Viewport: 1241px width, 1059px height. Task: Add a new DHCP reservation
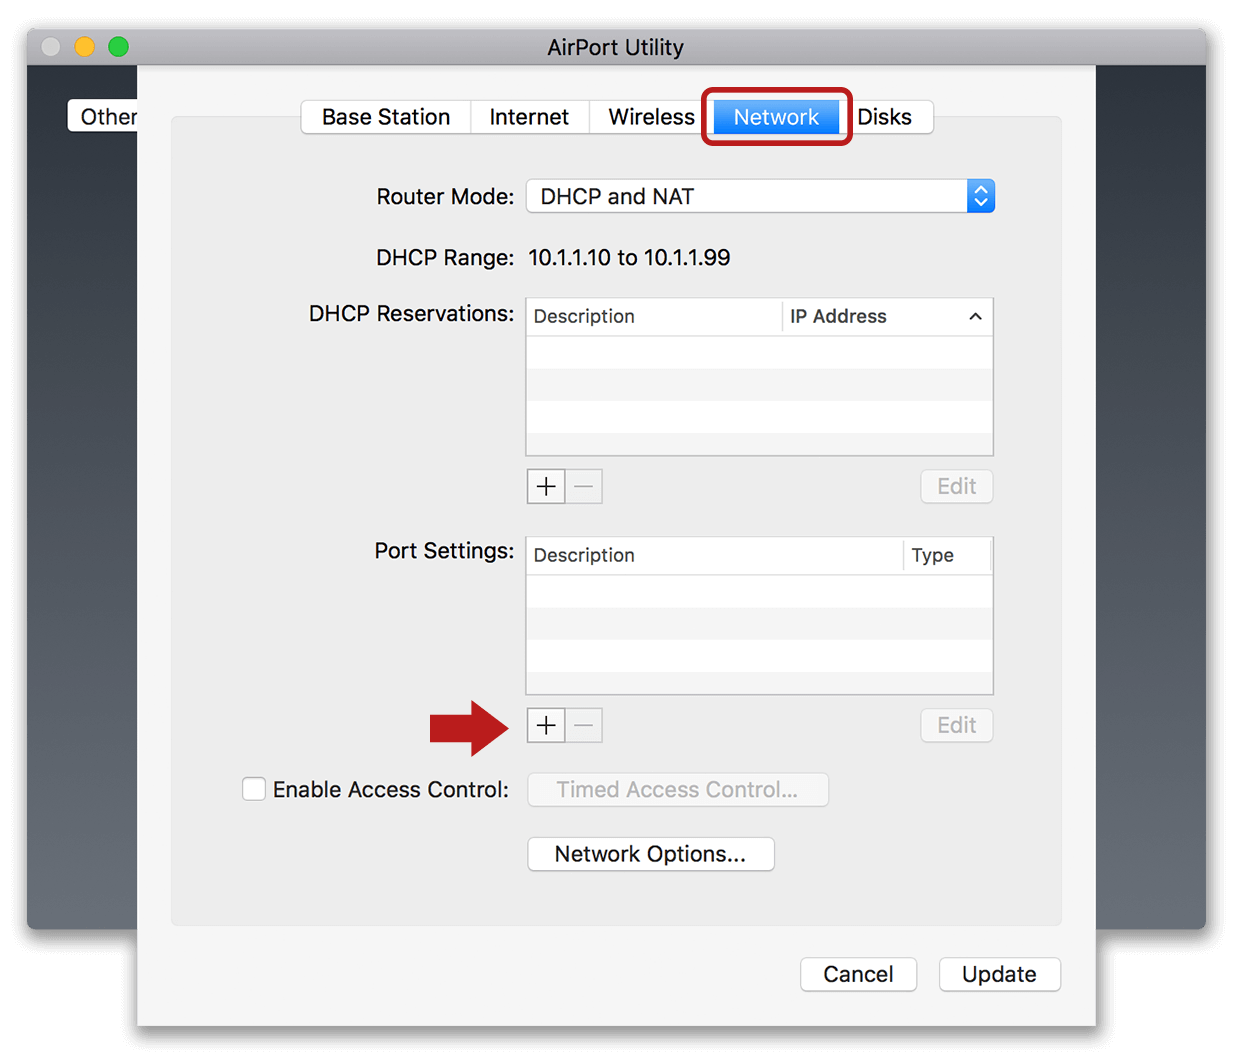[545, 486]
